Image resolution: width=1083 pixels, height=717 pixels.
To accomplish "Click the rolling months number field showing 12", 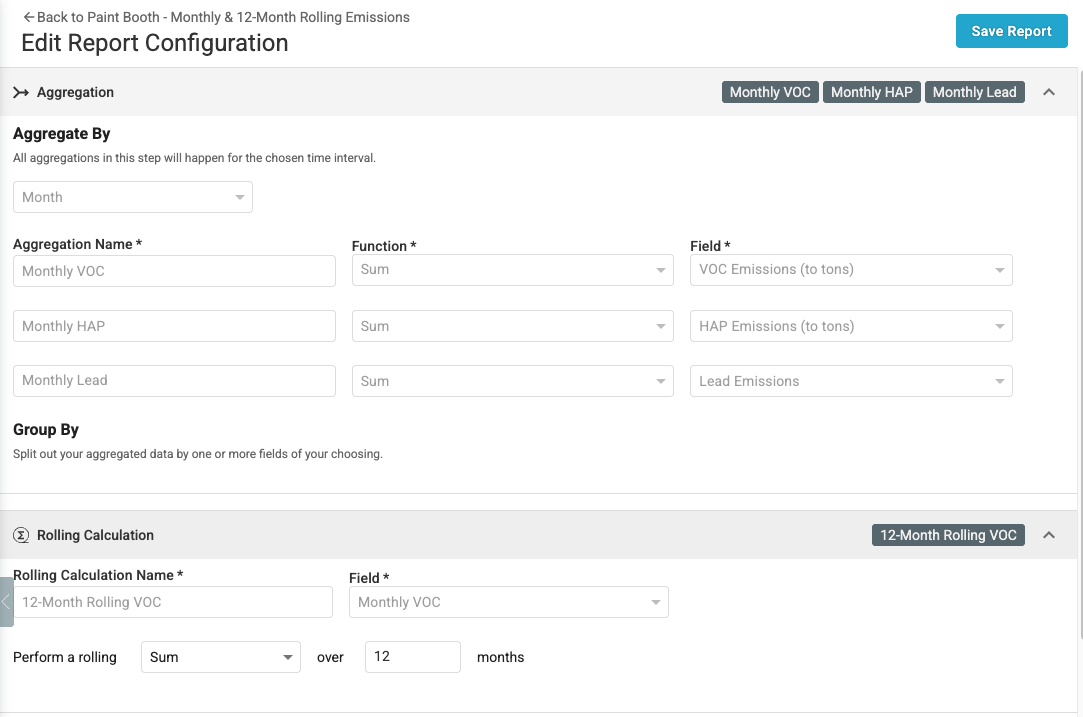I will pyautogui.click(x=412, y=657).
